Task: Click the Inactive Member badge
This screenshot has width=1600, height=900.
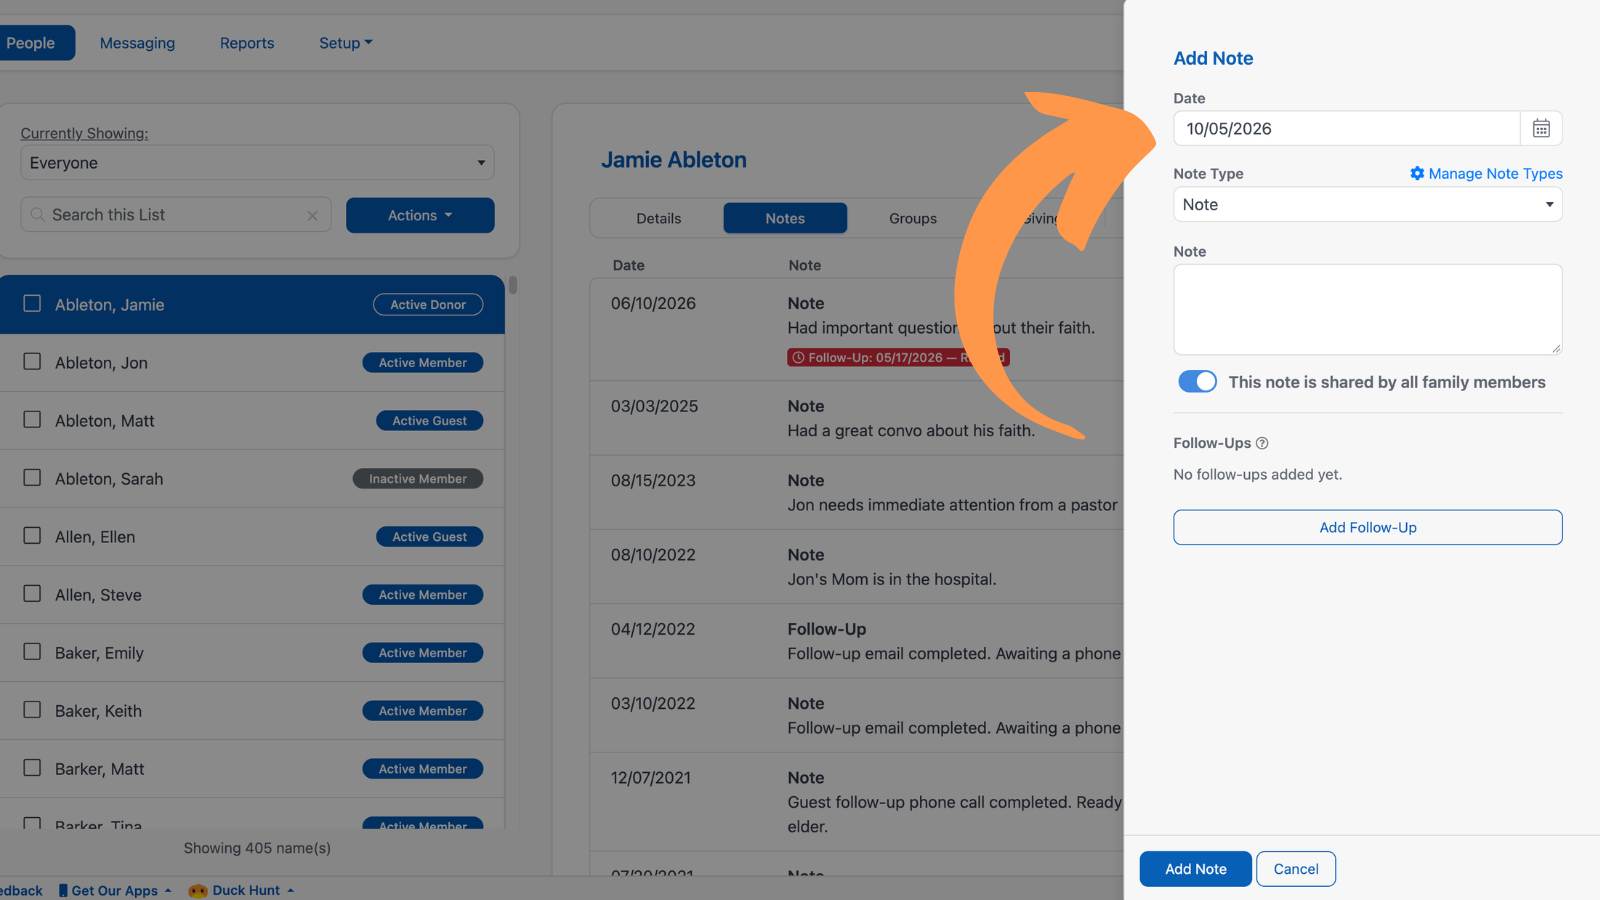Action: click(x=418, y=479)
